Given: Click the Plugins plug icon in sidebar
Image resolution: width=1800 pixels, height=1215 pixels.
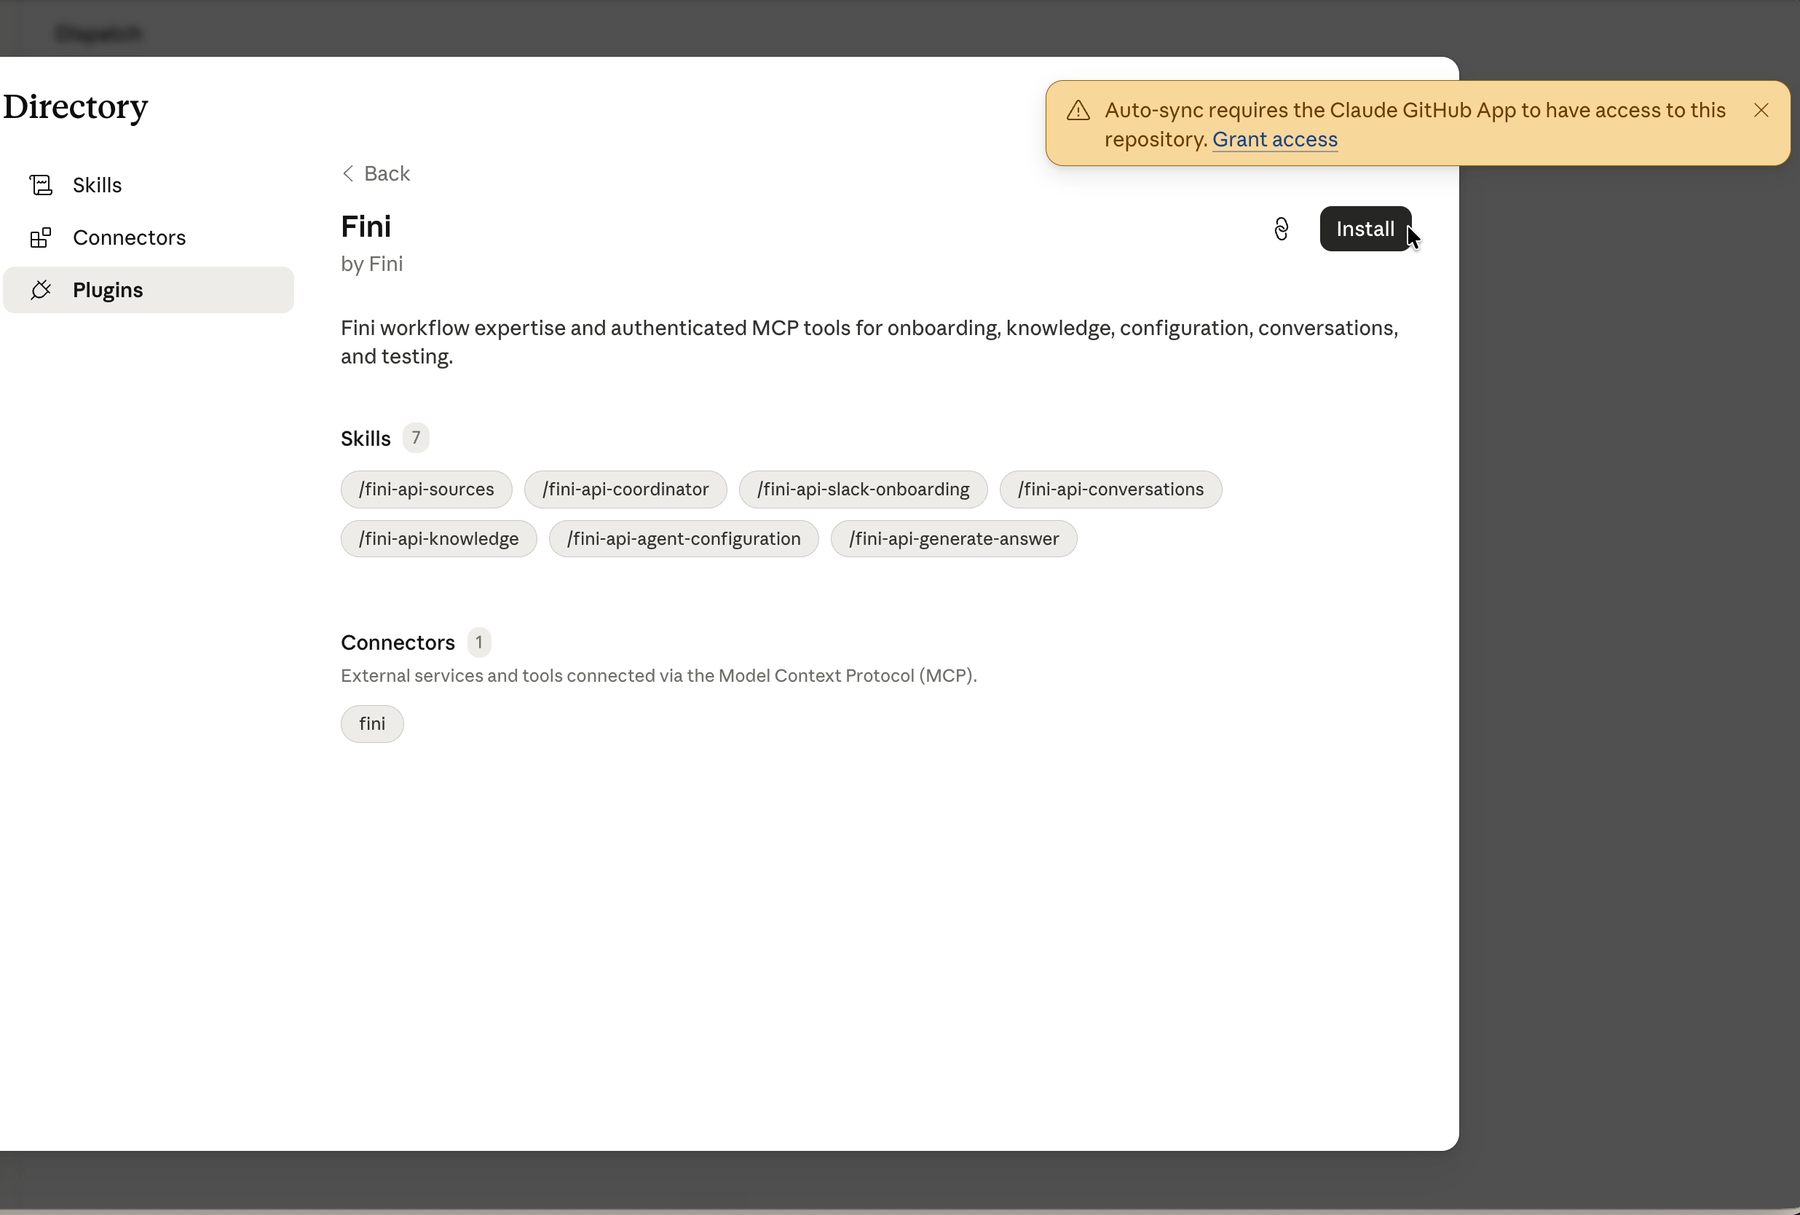Looking at the screenshot, I should coord(41,290).
